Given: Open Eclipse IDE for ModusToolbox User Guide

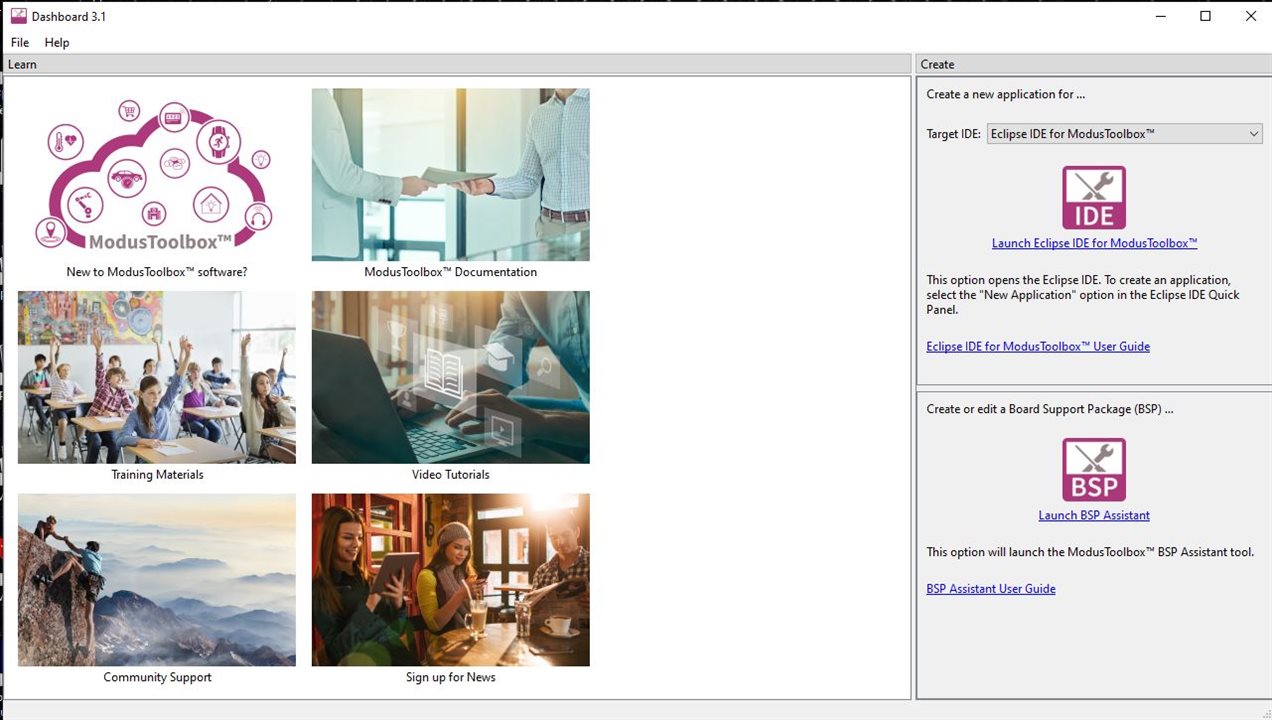Looking at the screenshot, I should 1038,346.
